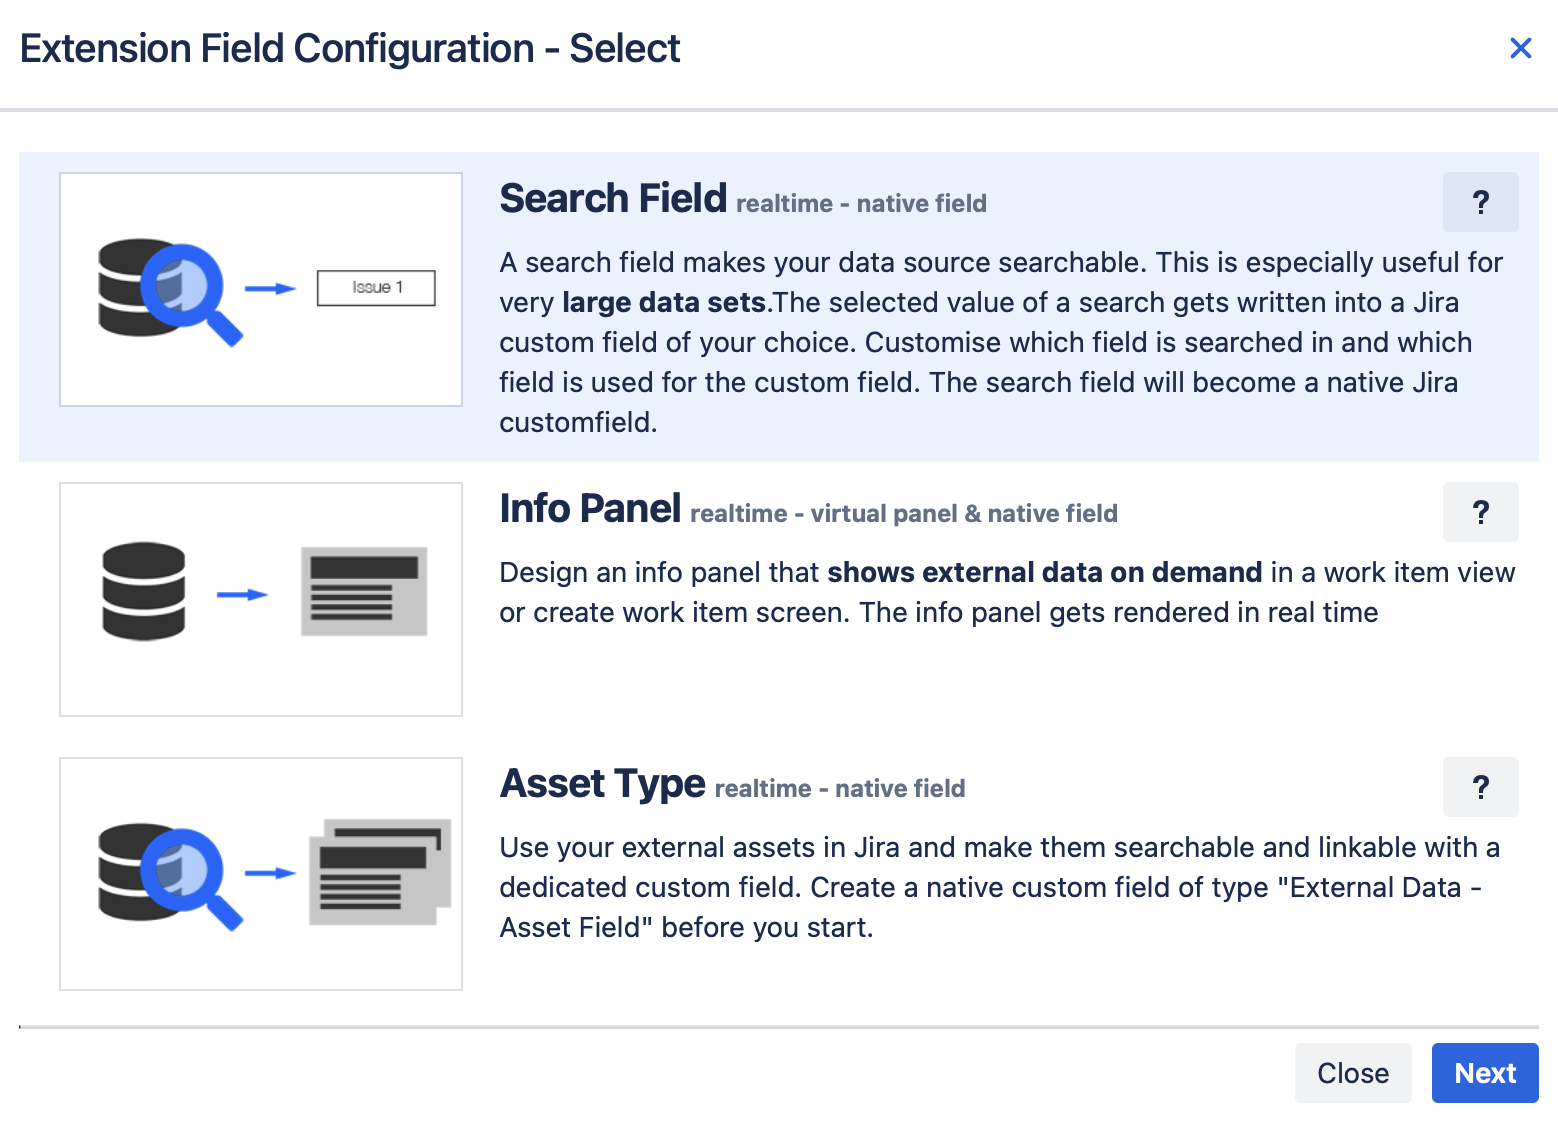The width and height of the screenshot is (1558, 1126).
Task: Click the stacked asset cards icon
Action: click(x=380, y=872)
